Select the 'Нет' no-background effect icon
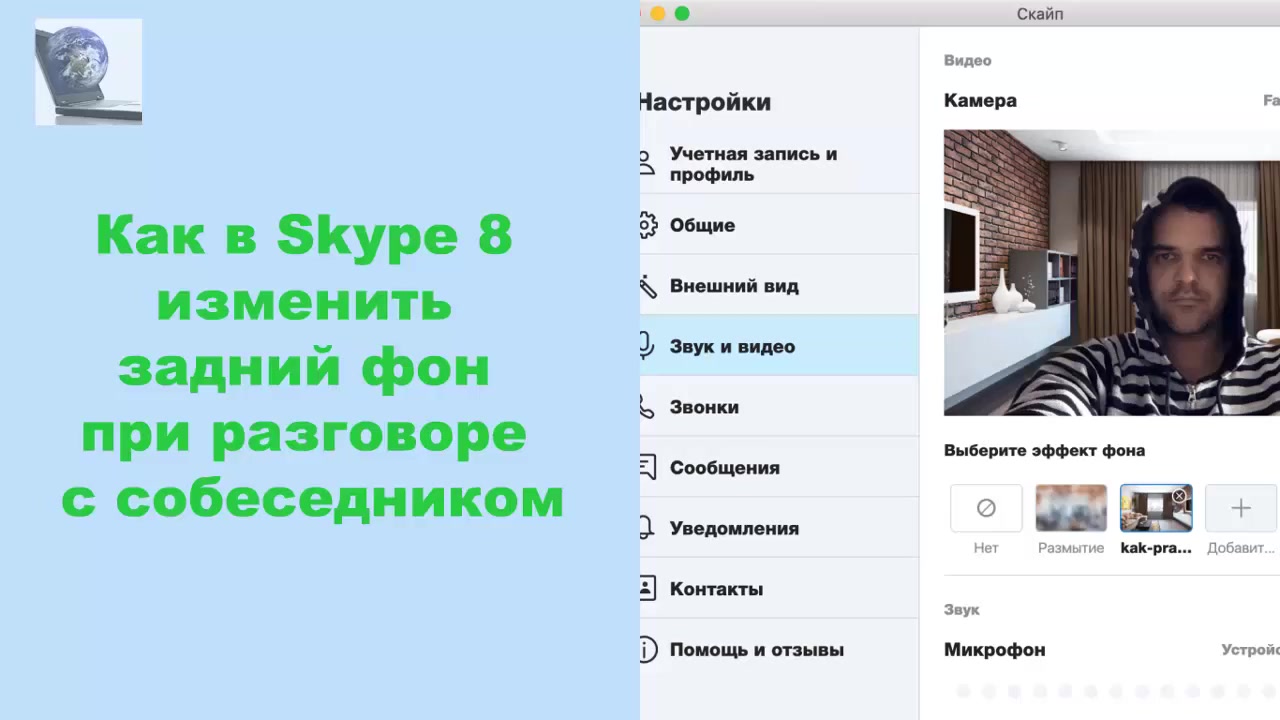The height and width of the screenshot is (720, 1280). 986,508
